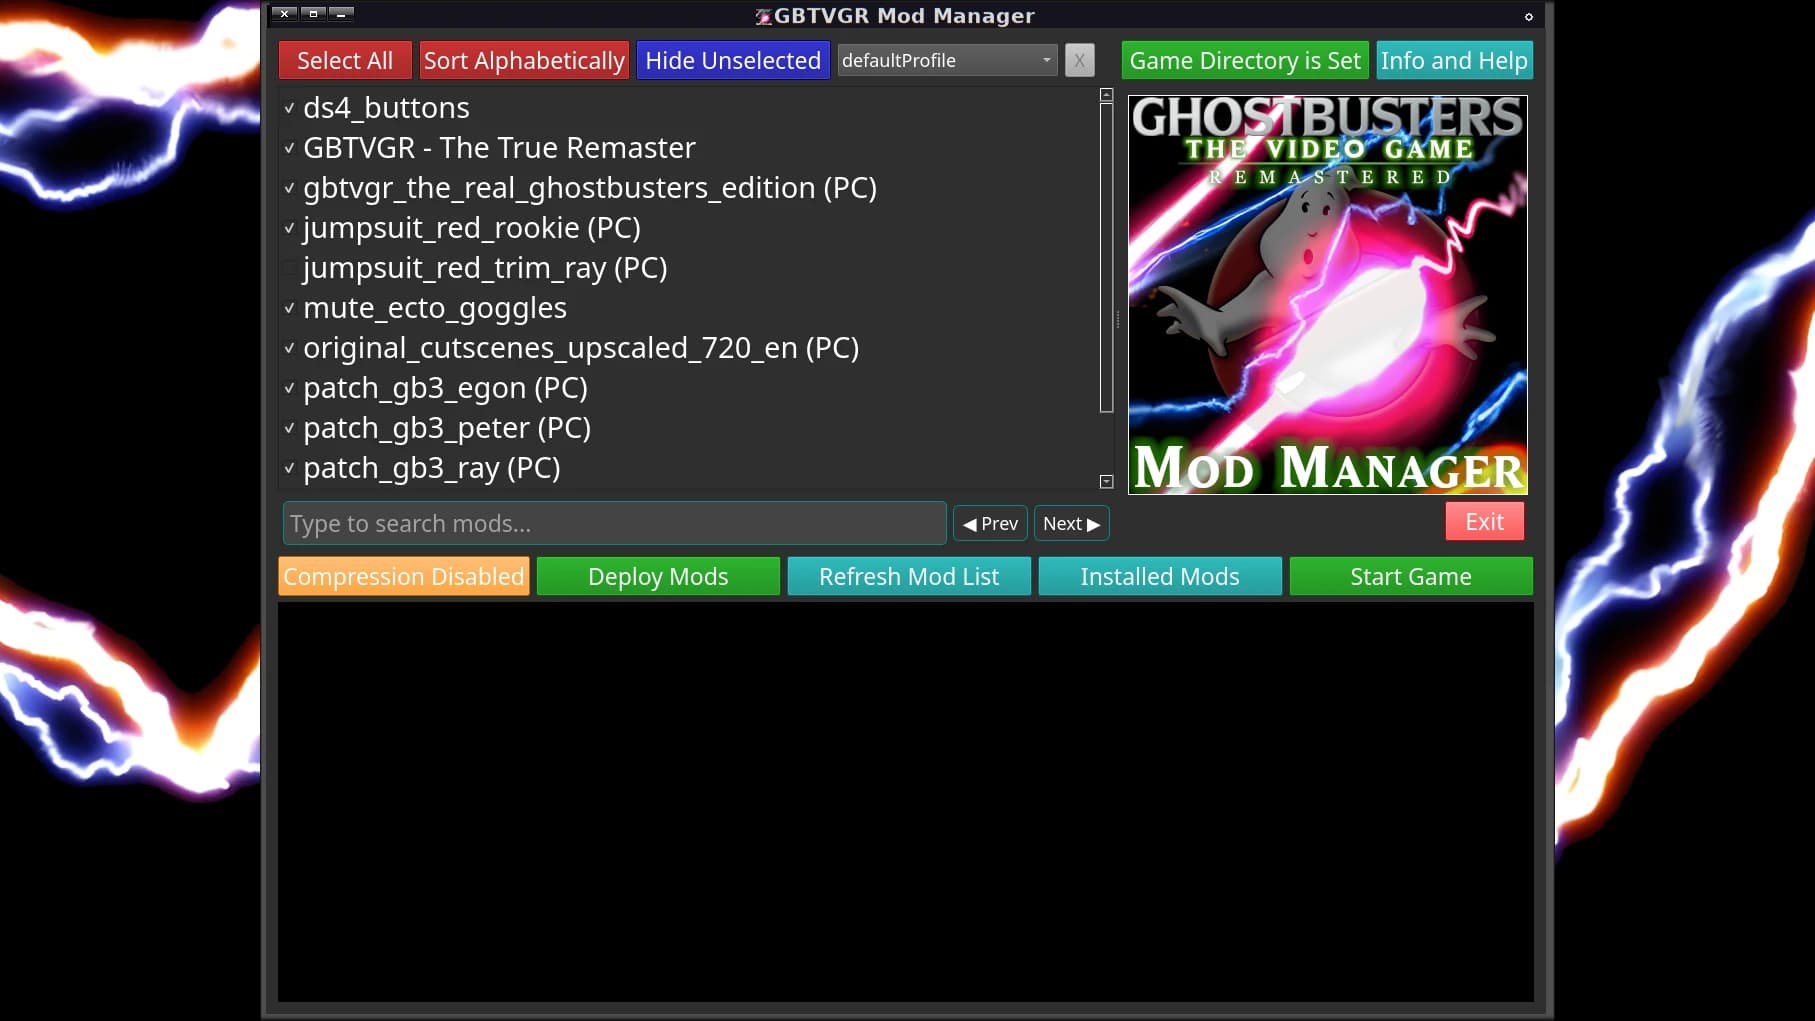Click the Select All button
Viewport: 1815px width, 1021px height.
click(x=345, y=60)
